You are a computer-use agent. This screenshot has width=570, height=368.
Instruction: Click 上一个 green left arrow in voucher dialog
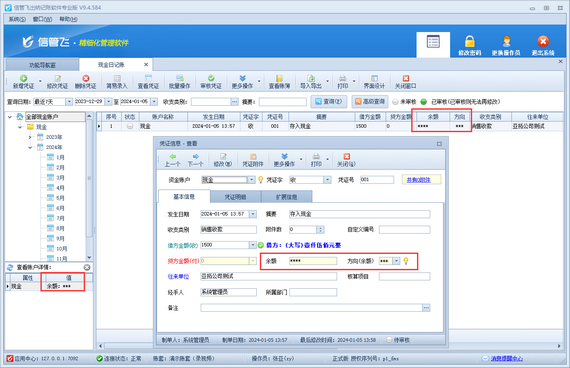pos(173,156)
